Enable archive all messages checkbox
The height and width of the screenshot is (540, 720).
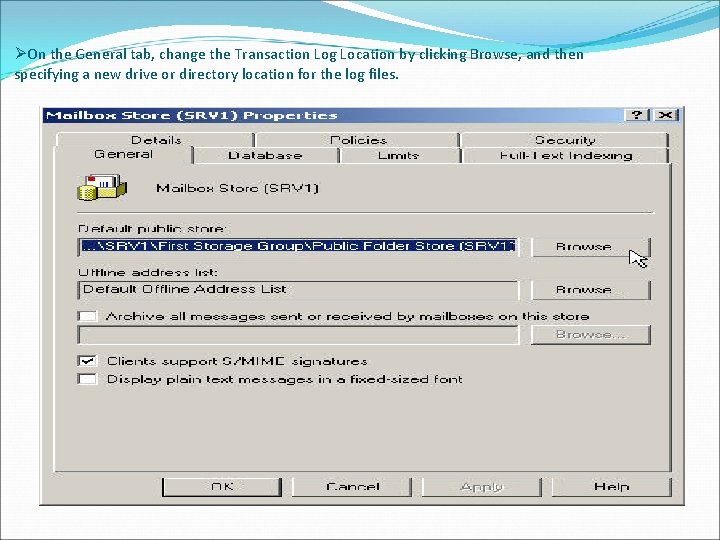coord(87,316)
